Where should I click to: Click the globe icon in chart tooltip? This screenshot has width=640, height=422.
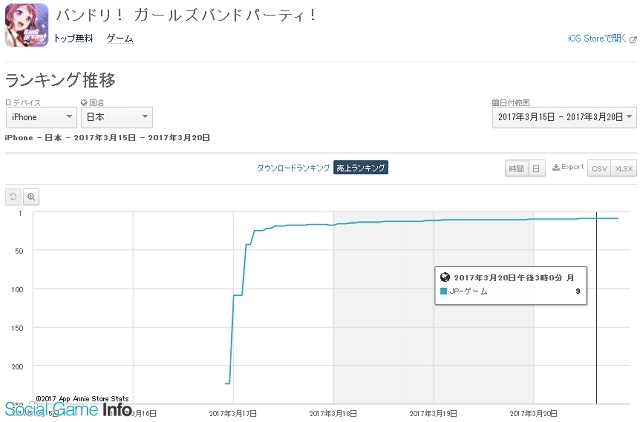coord(444,278)
